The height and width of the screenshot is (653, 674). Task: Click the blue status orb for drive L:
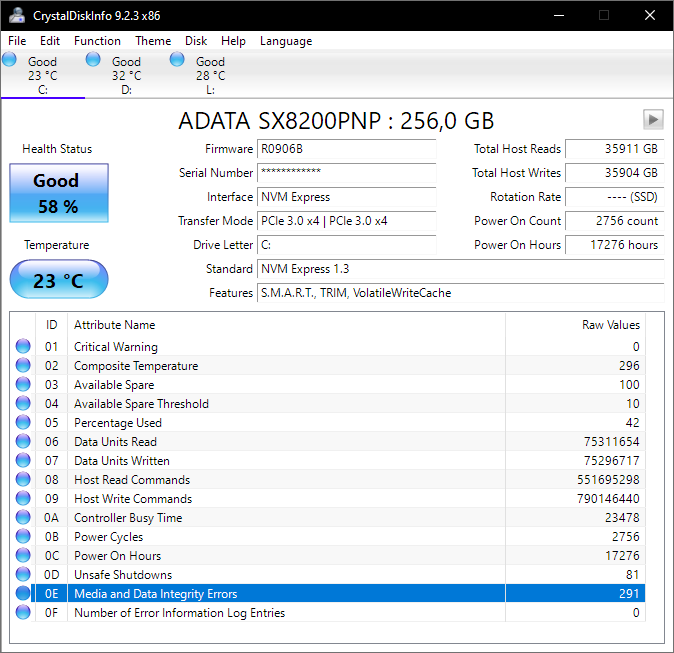click(x=177, y=59)
